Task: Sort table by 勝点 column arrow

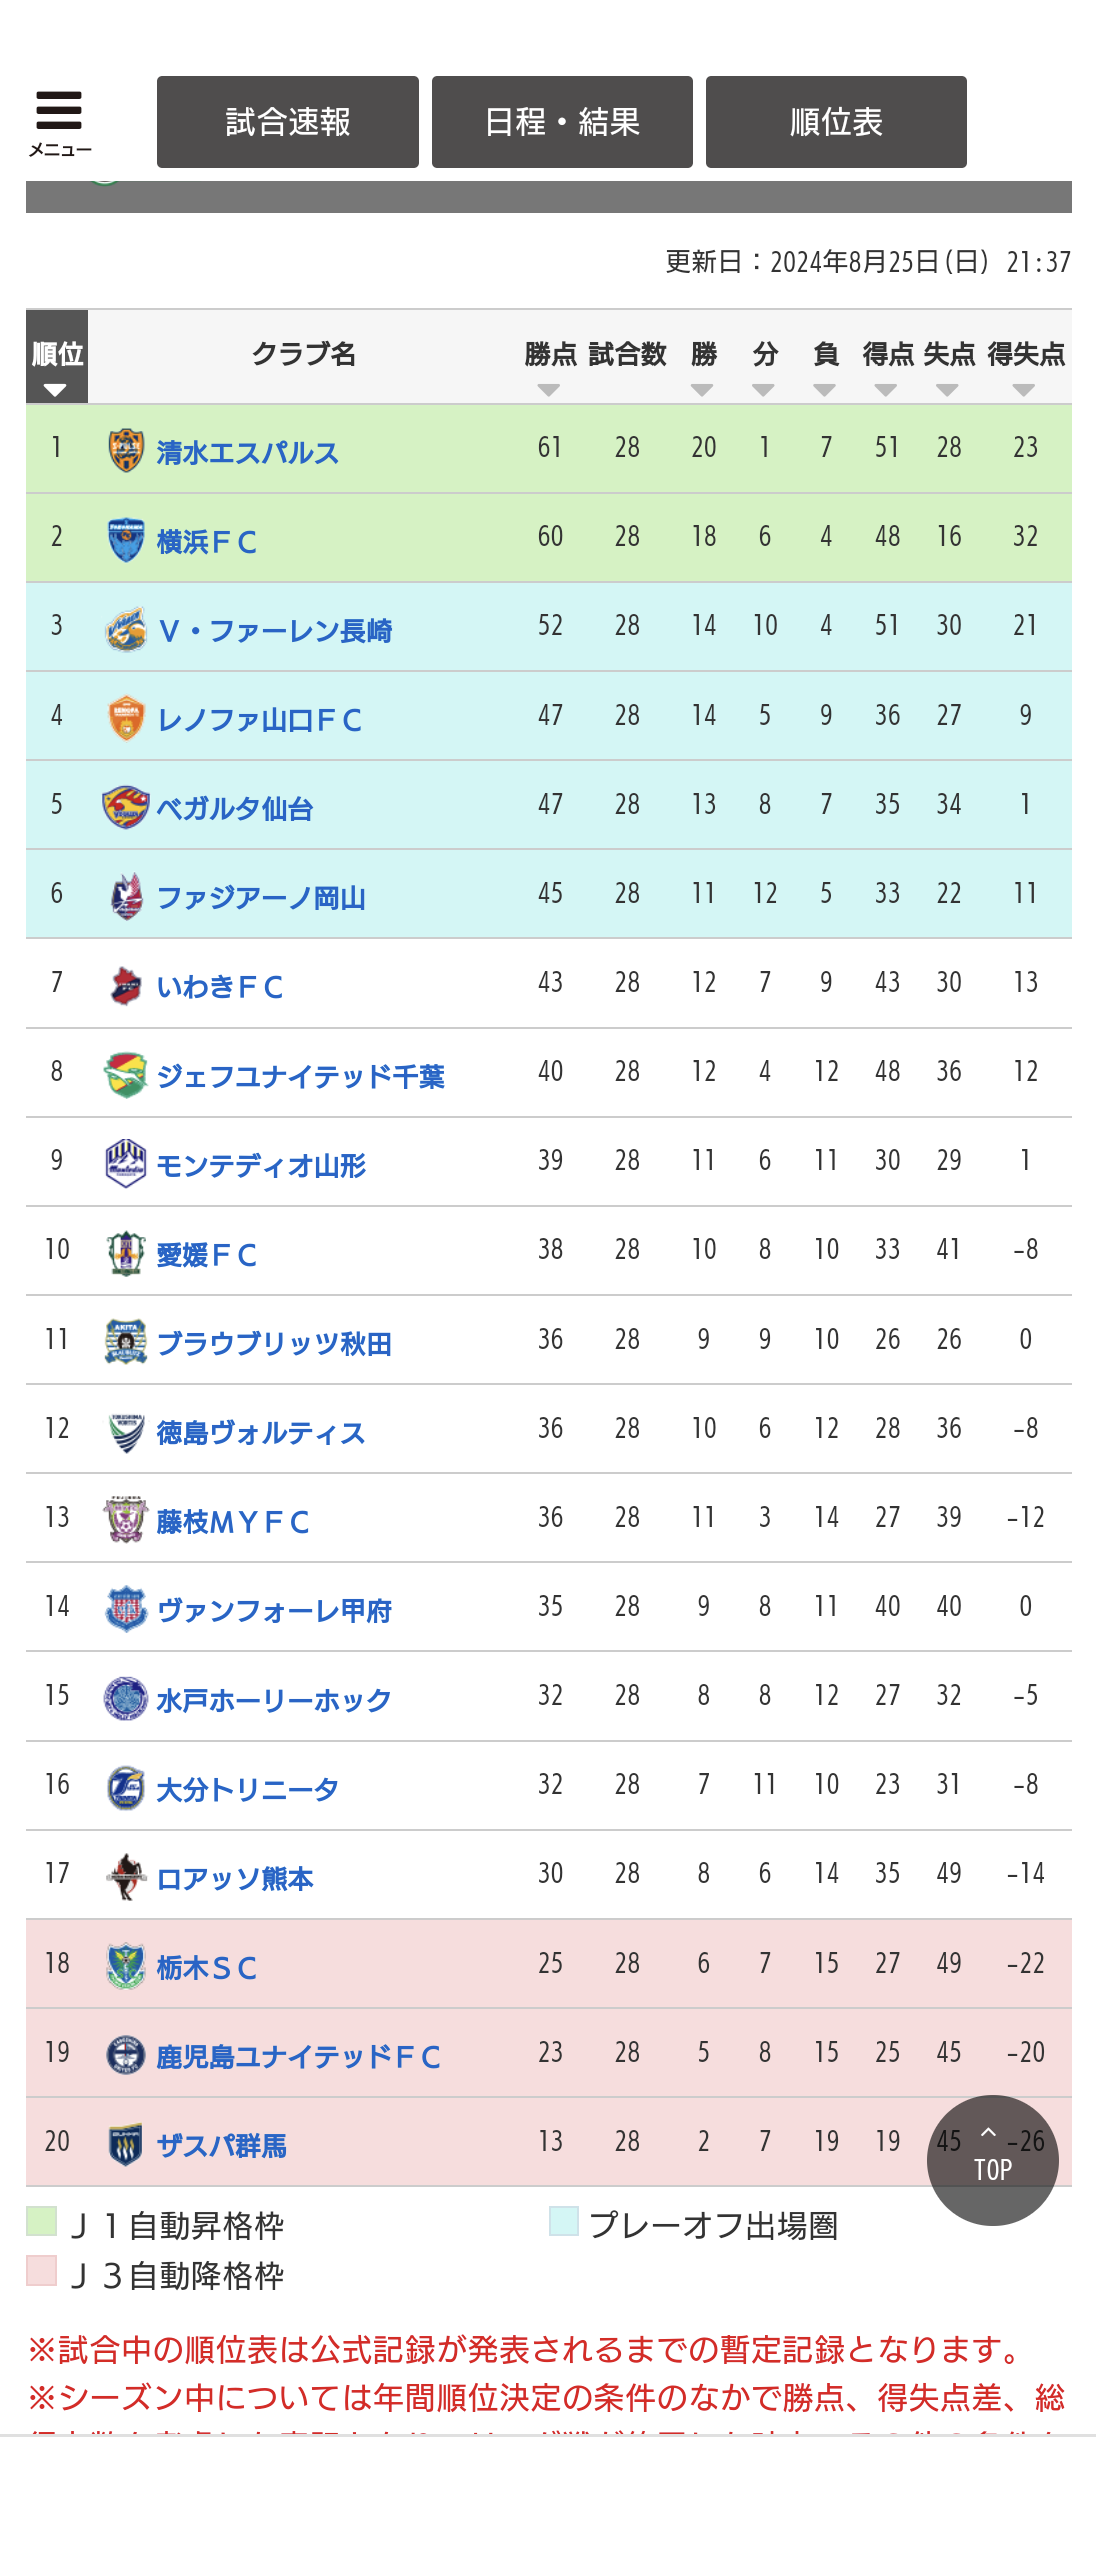Action: coord(548,390)
